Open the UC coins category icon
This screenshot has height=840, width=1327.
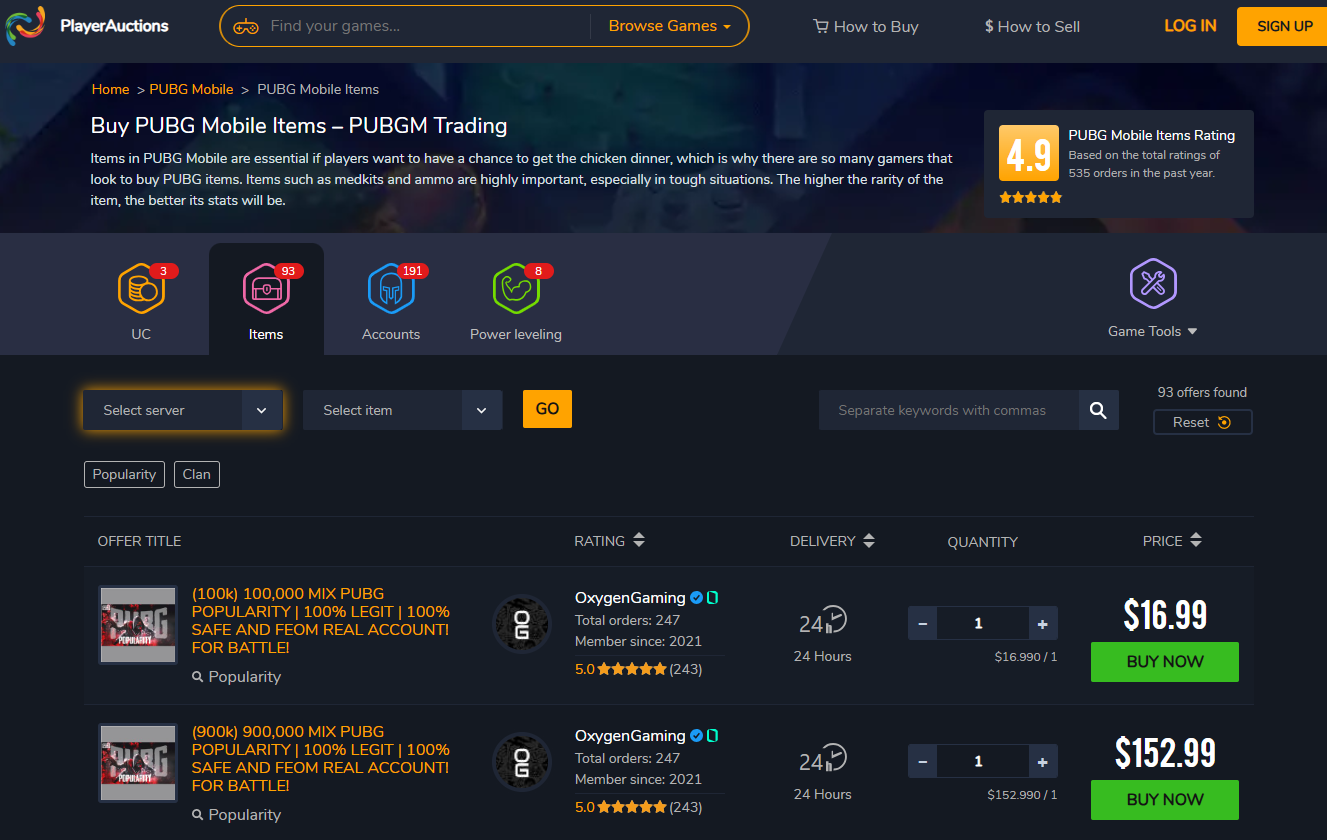(x=141, y=288)
